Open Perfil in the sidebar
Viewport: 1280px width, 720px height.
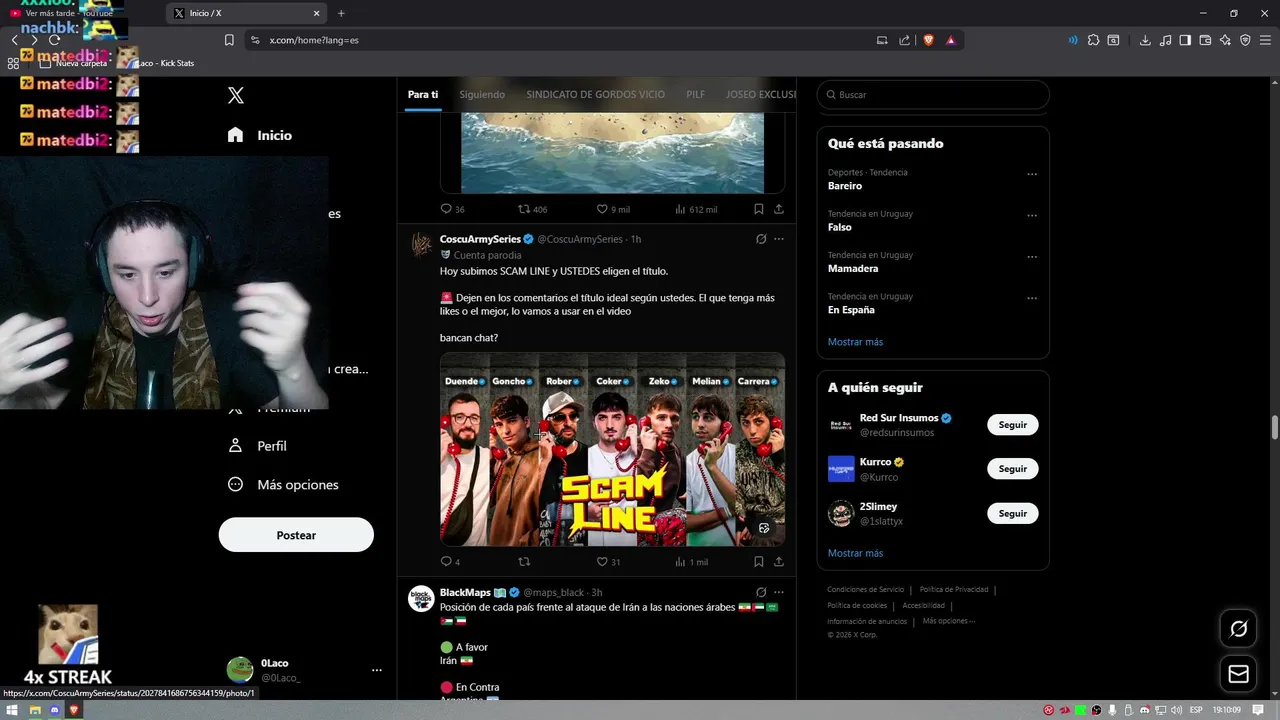(x=258, y=446)
